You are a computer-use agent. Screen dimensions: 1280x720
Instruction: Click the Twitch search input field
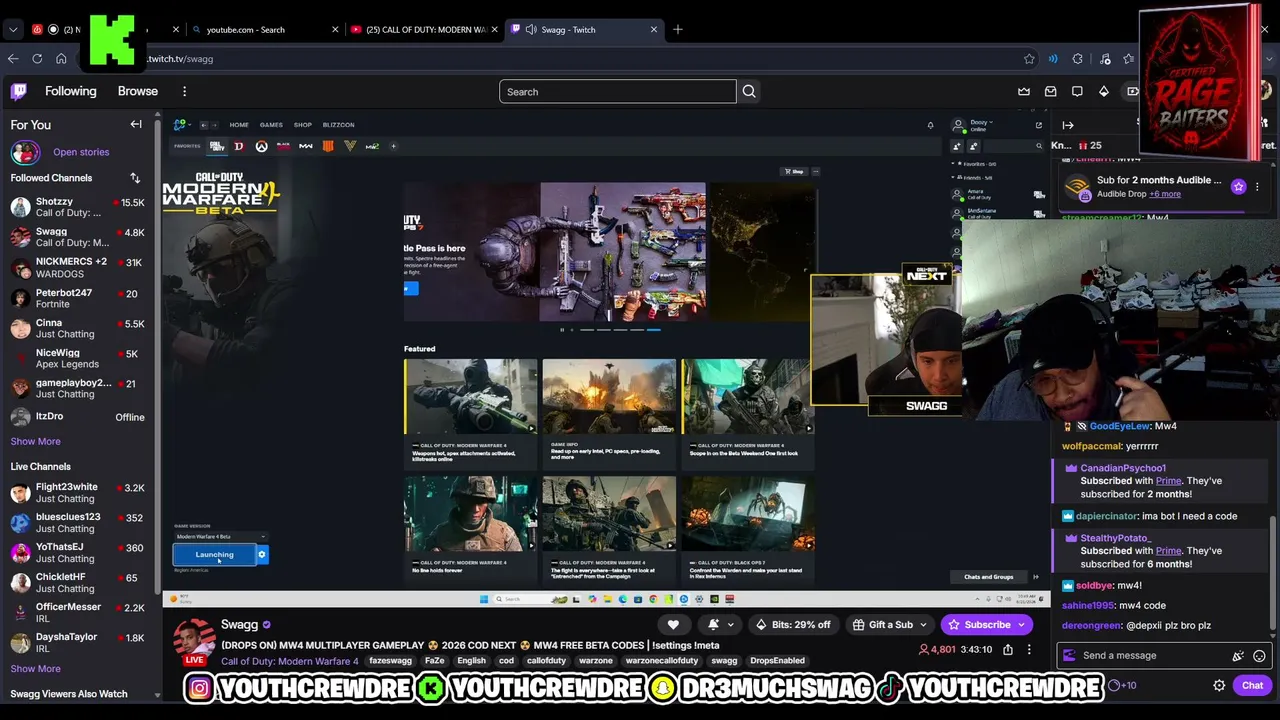coord(618,92)
